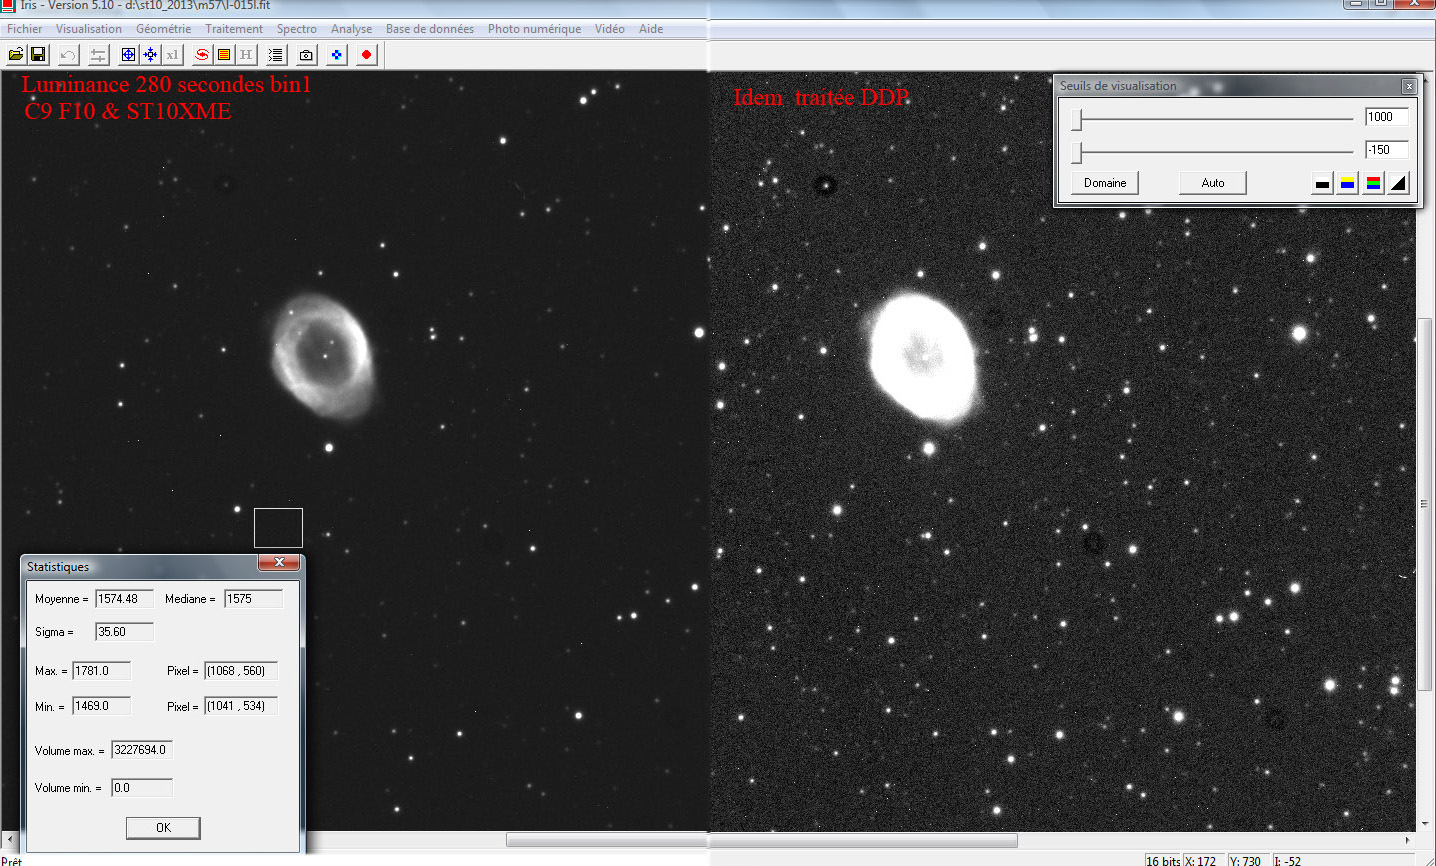Open the Photo numérique menu

pyautogui.click(x=534, y=29)
